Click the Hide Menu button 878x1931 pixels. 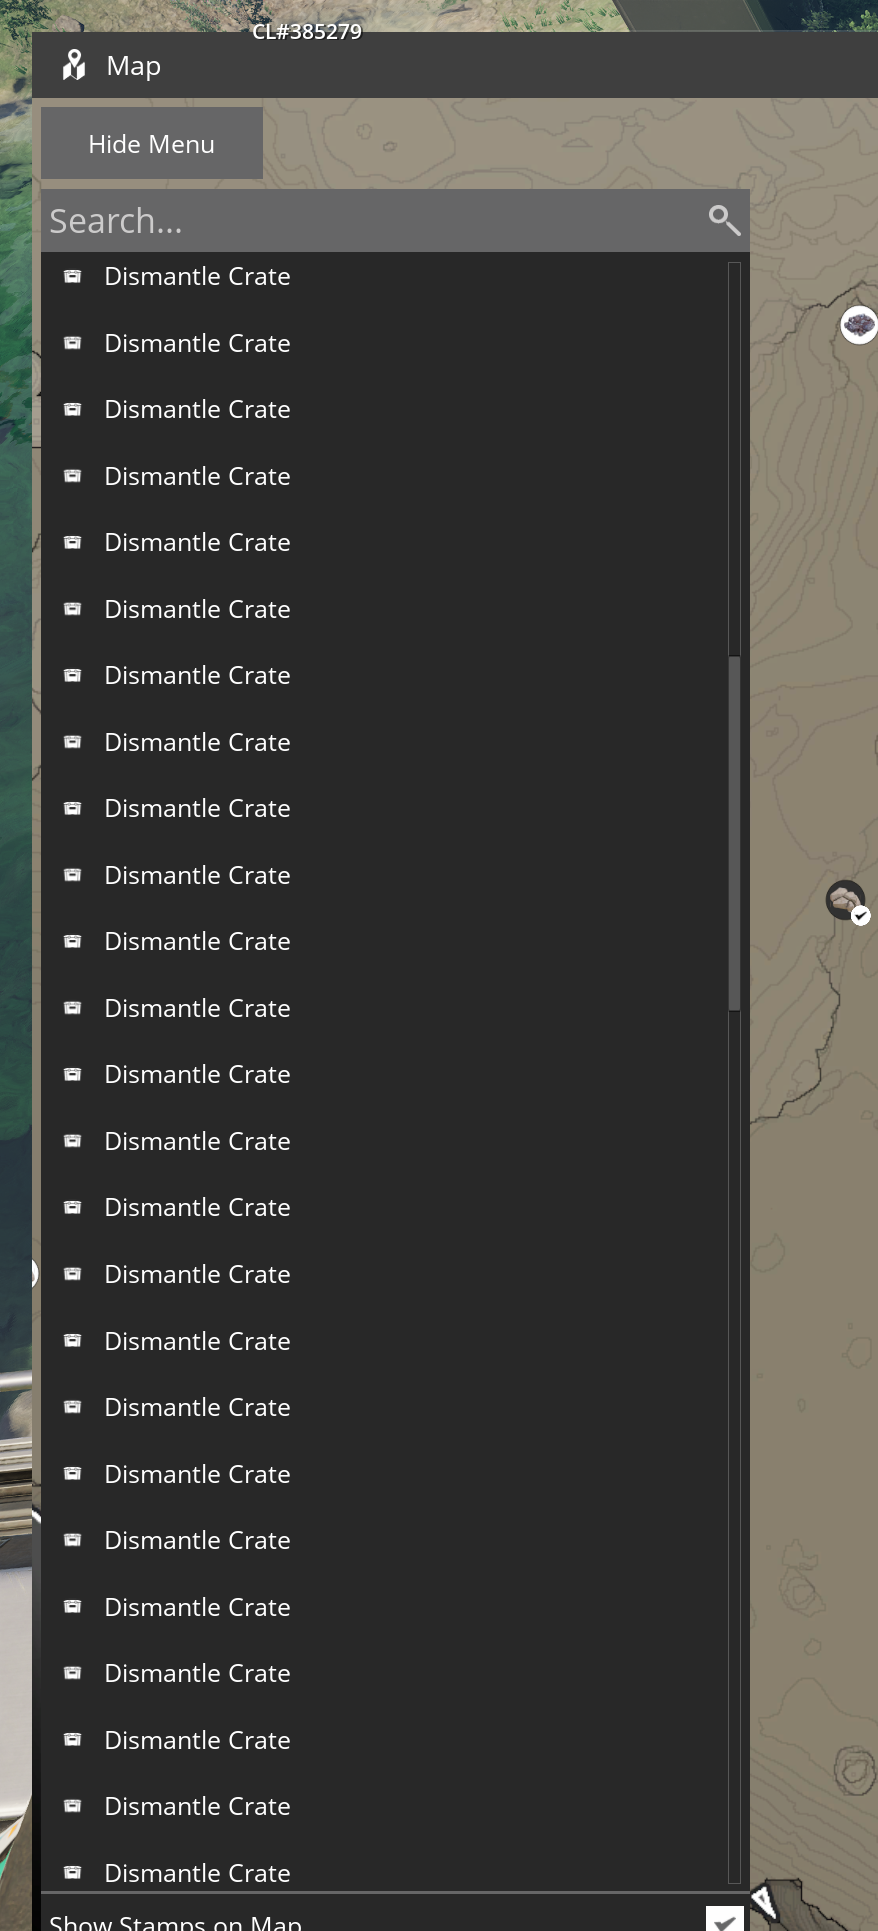point(152,144)
